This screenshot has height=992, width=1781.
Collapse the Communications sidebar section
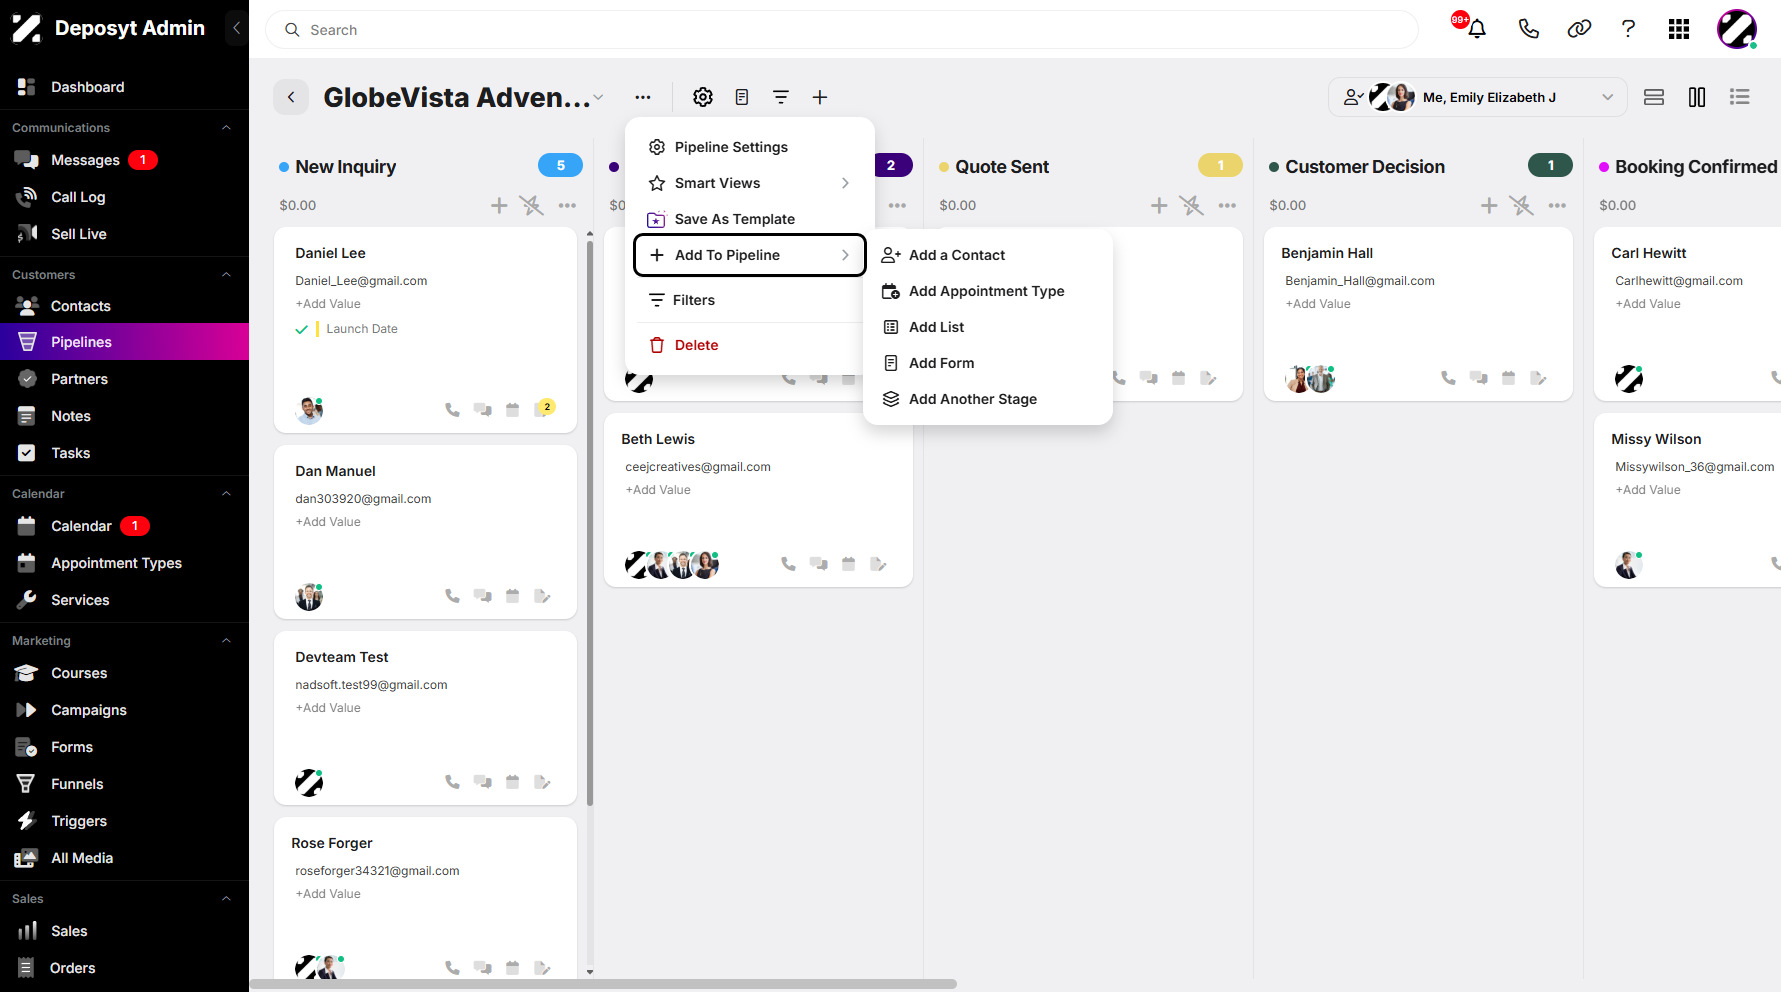226,128
